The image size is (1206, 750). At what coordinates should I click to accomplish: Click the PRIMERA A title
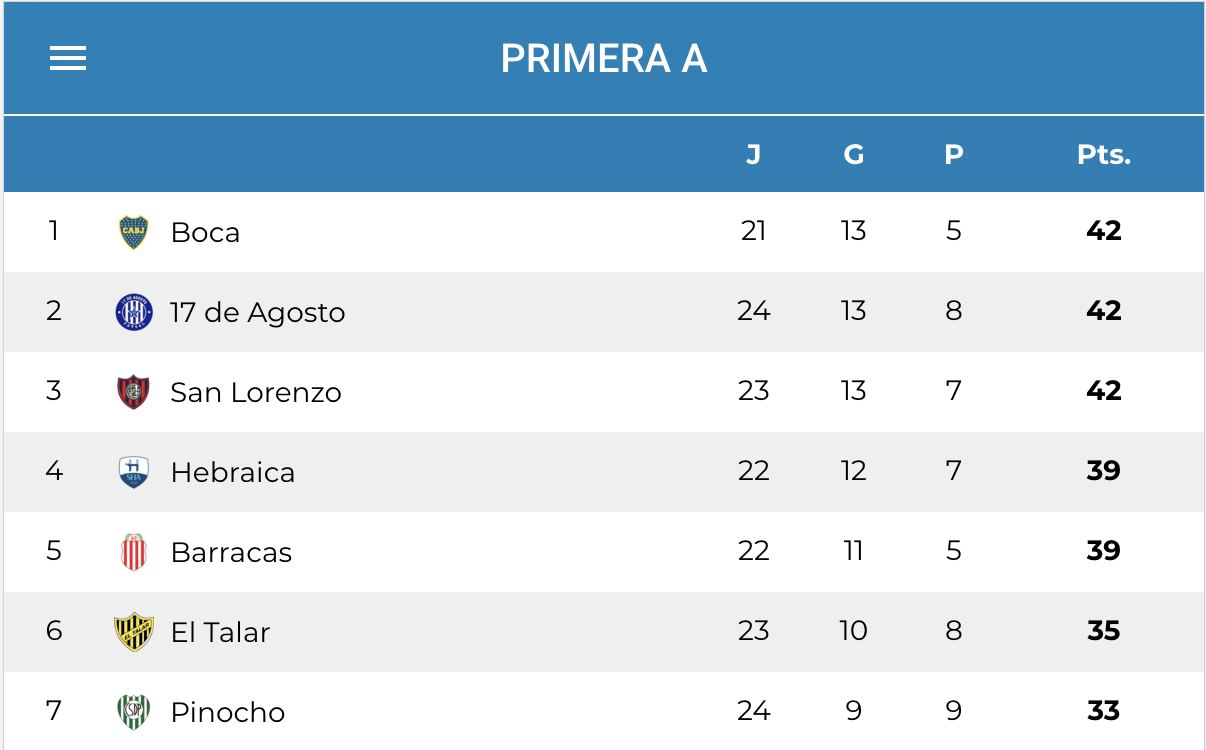click(603, 59)
